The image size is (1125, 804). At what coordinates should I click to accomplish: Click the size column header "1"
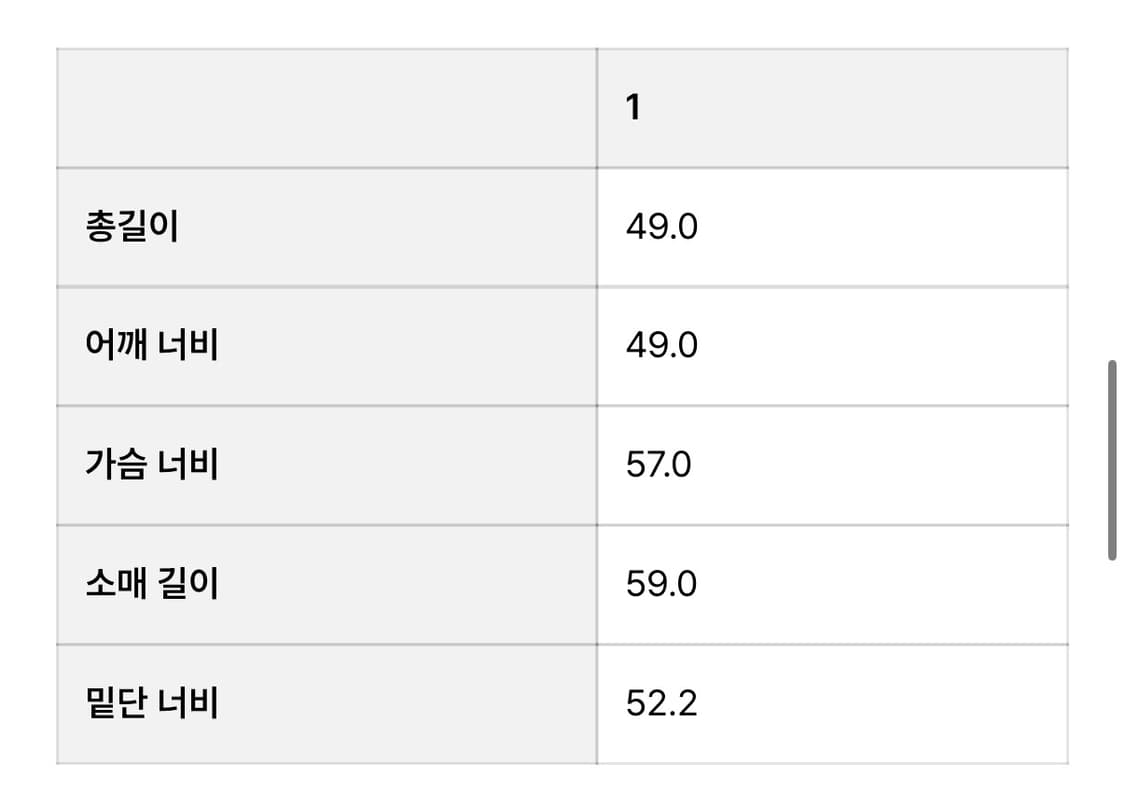[632, 108]
